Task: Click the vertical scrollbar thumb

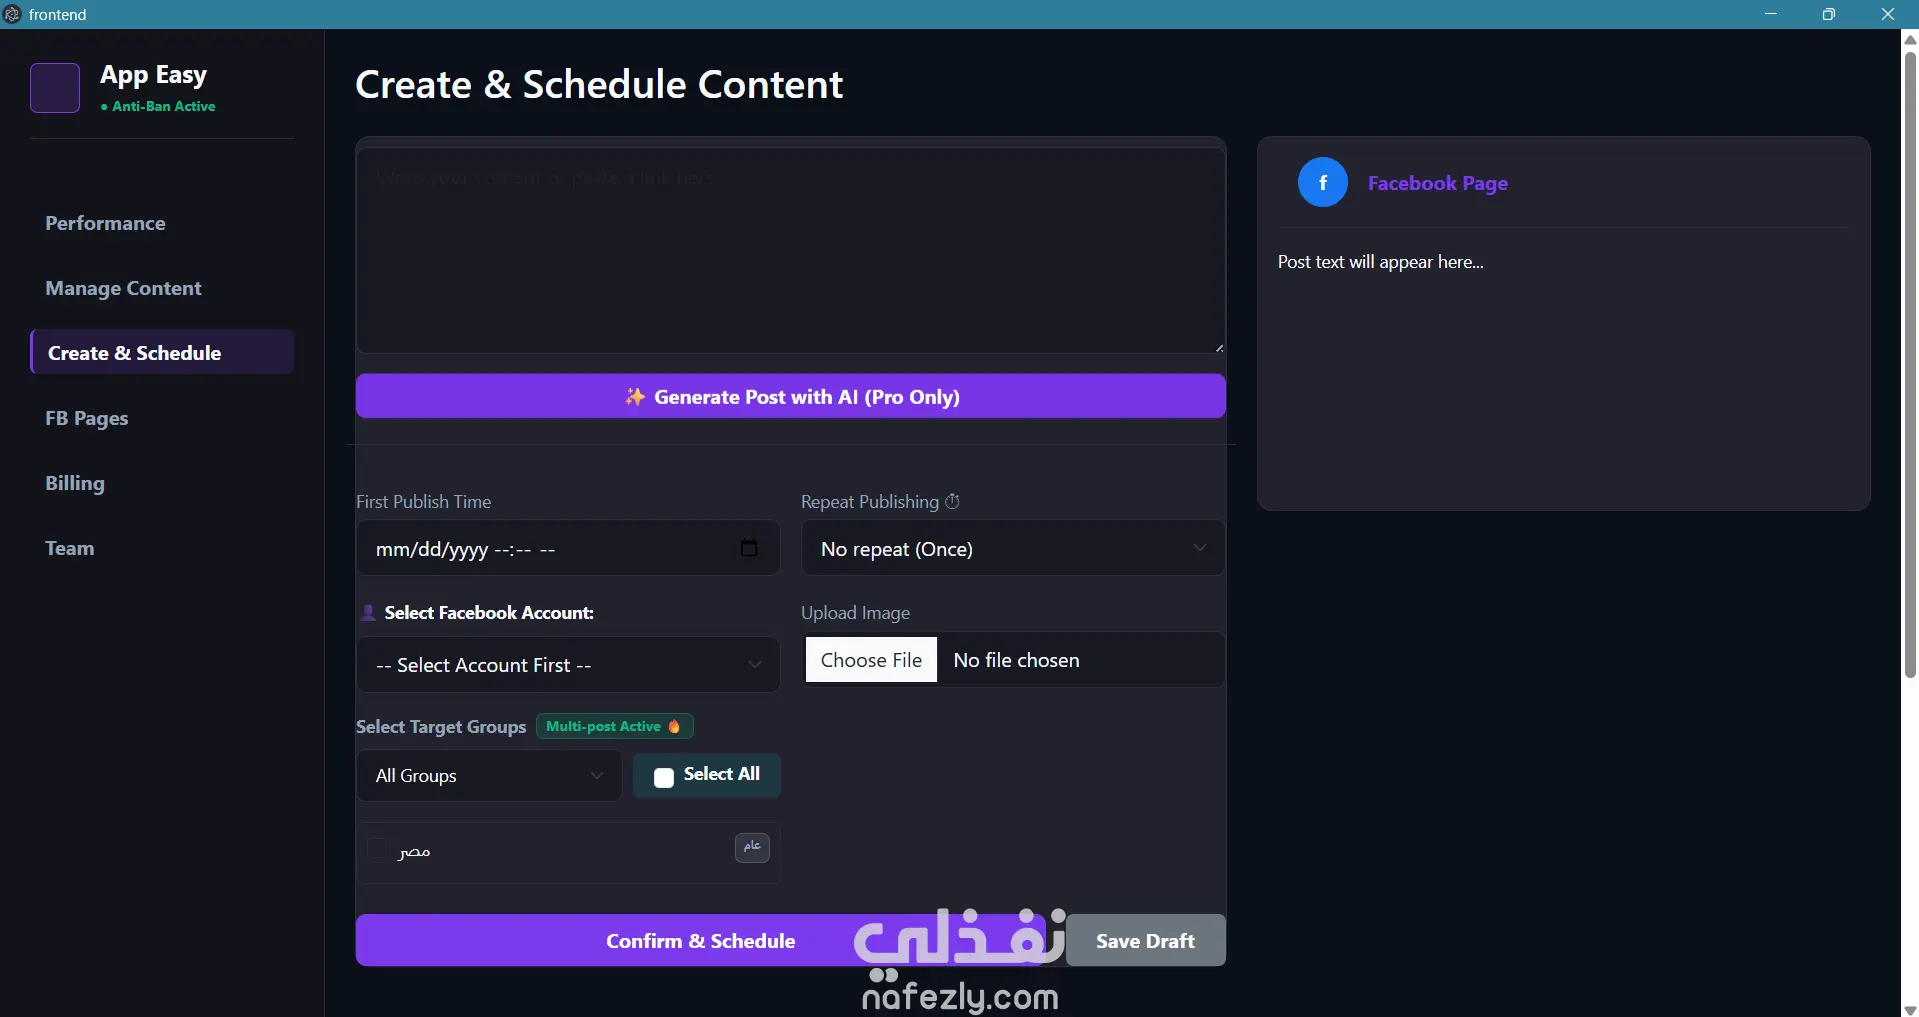Action: pyautogui.click(x=1910, y=365)
